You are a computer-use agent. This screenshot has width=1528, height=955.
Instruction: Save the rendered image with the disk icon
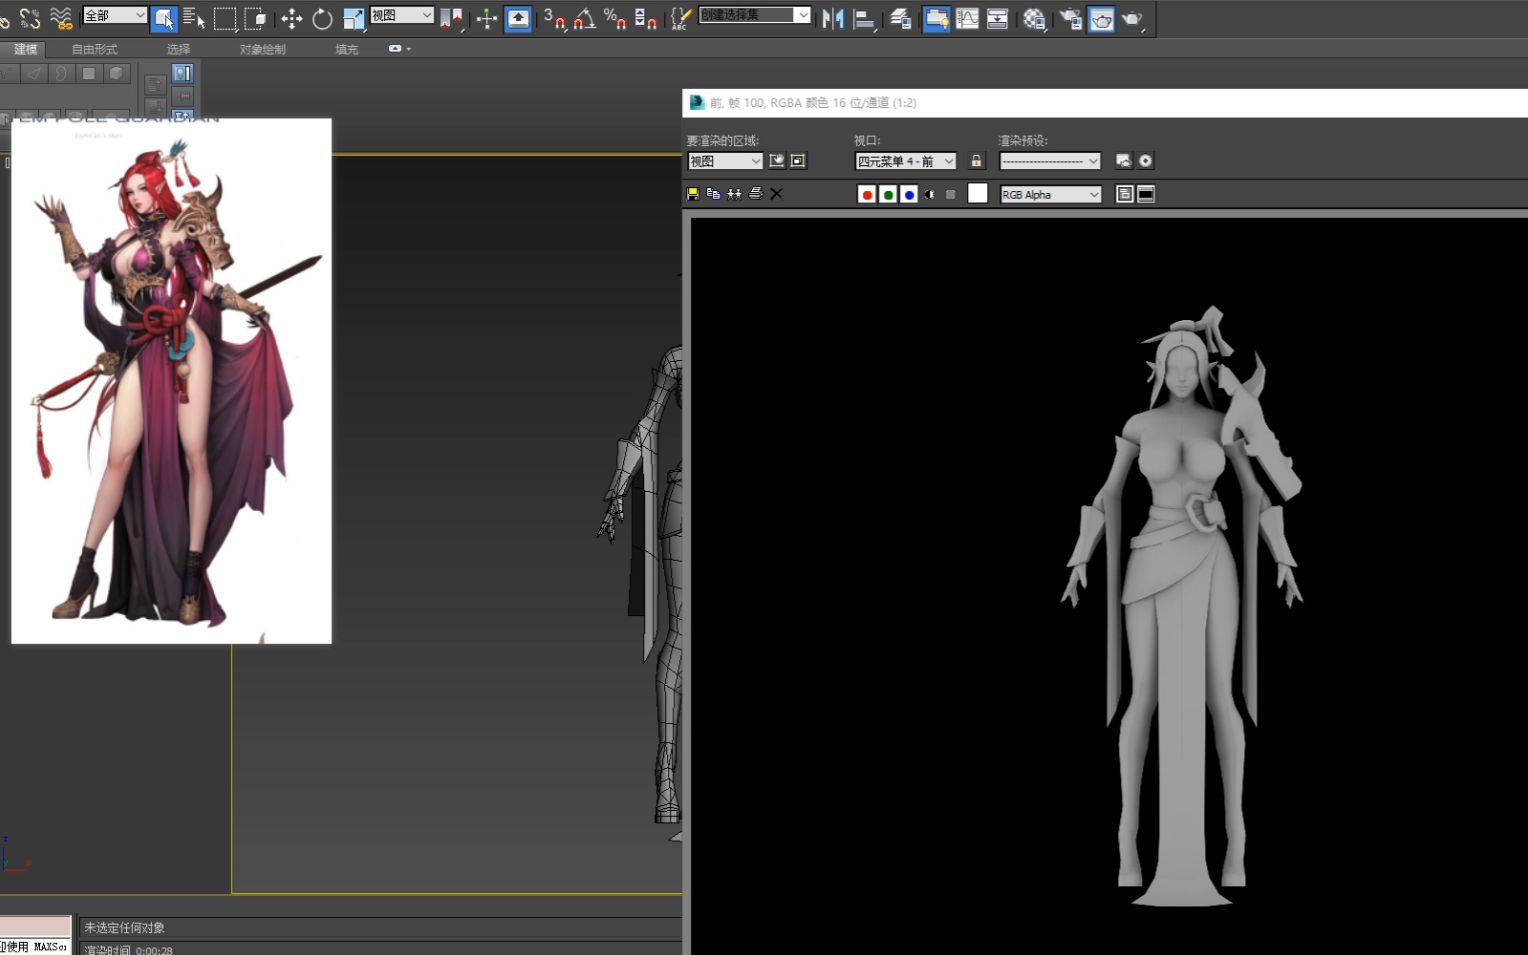coord(693,194)
